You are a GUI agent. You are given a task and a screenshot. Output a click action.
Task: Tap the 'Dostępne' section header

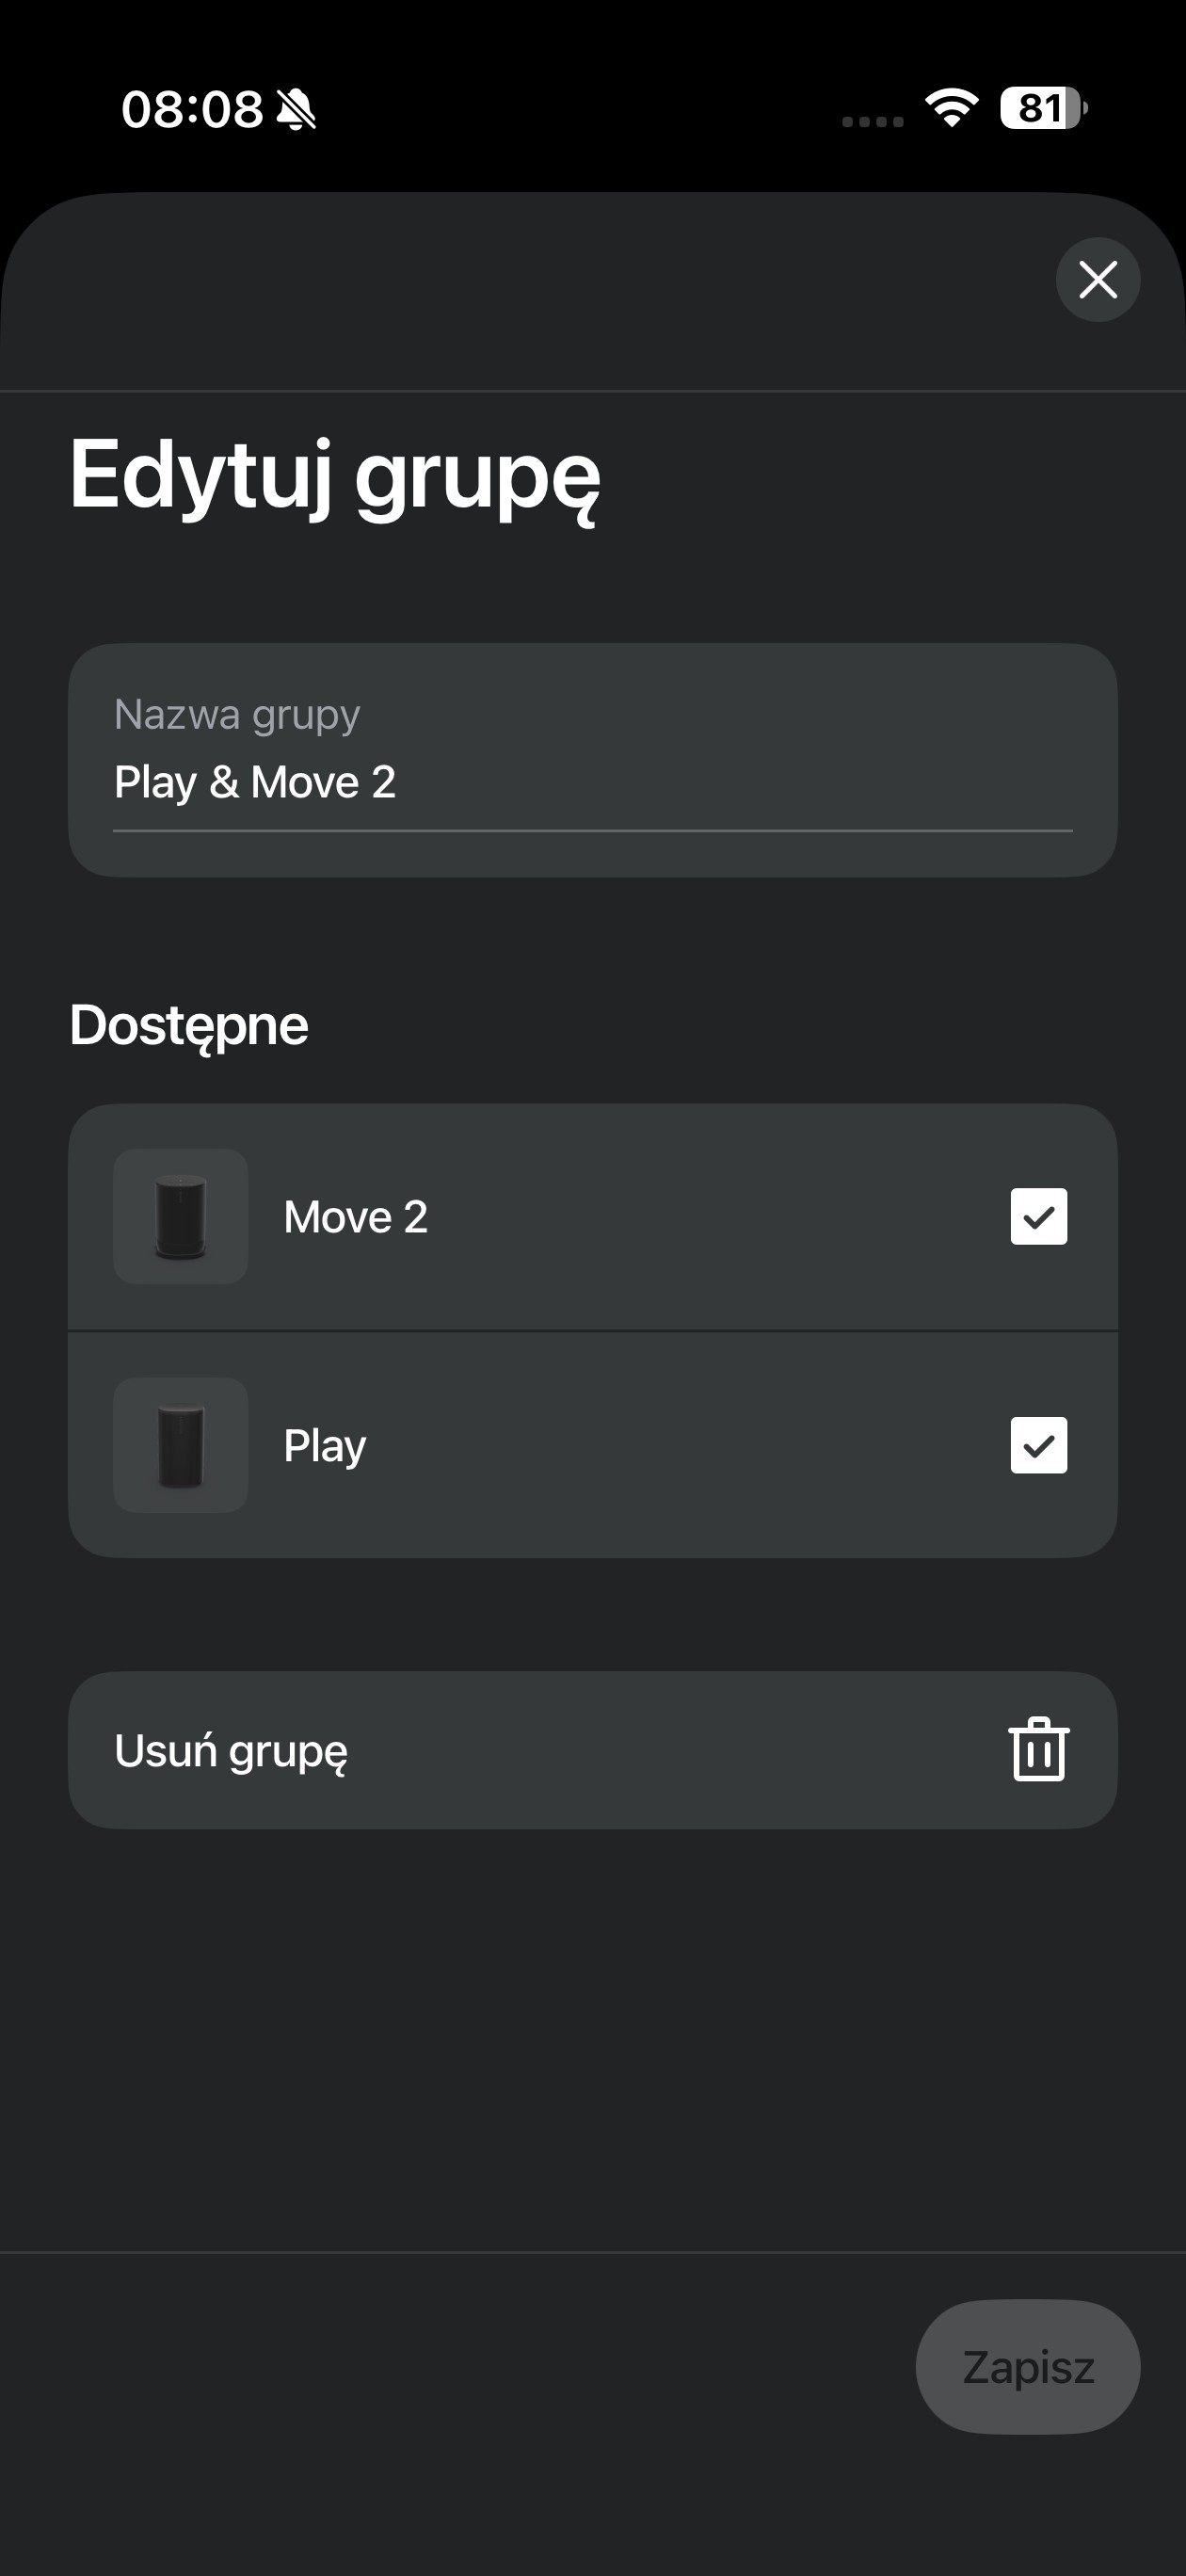click(189, 1025)
